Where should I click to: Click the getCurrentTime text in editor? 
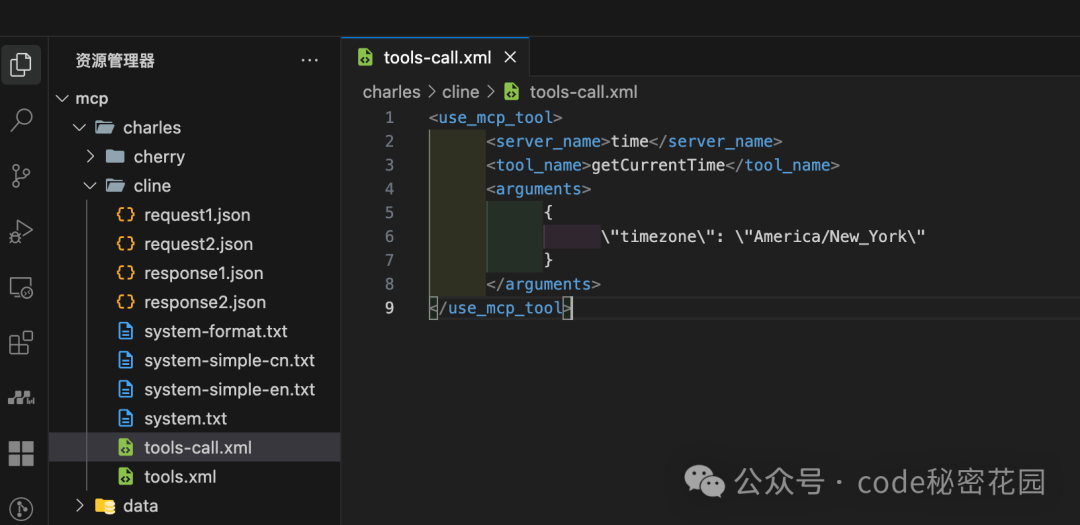point(658,165)
